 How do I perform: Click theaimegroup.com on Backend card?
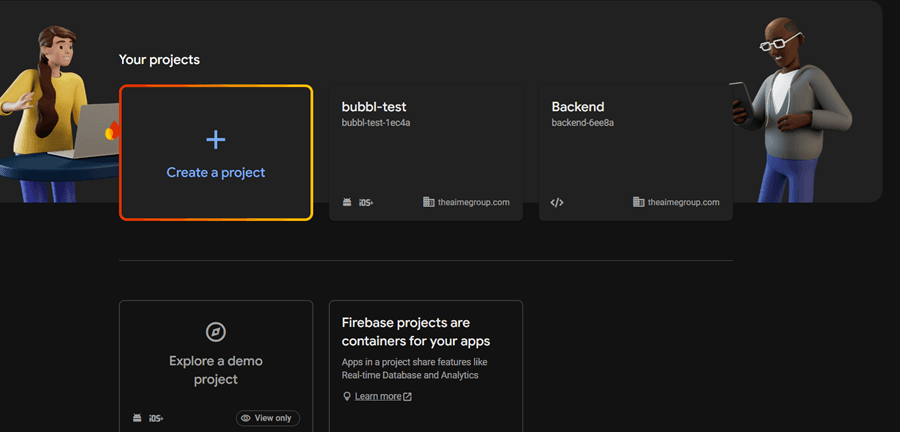684,202
